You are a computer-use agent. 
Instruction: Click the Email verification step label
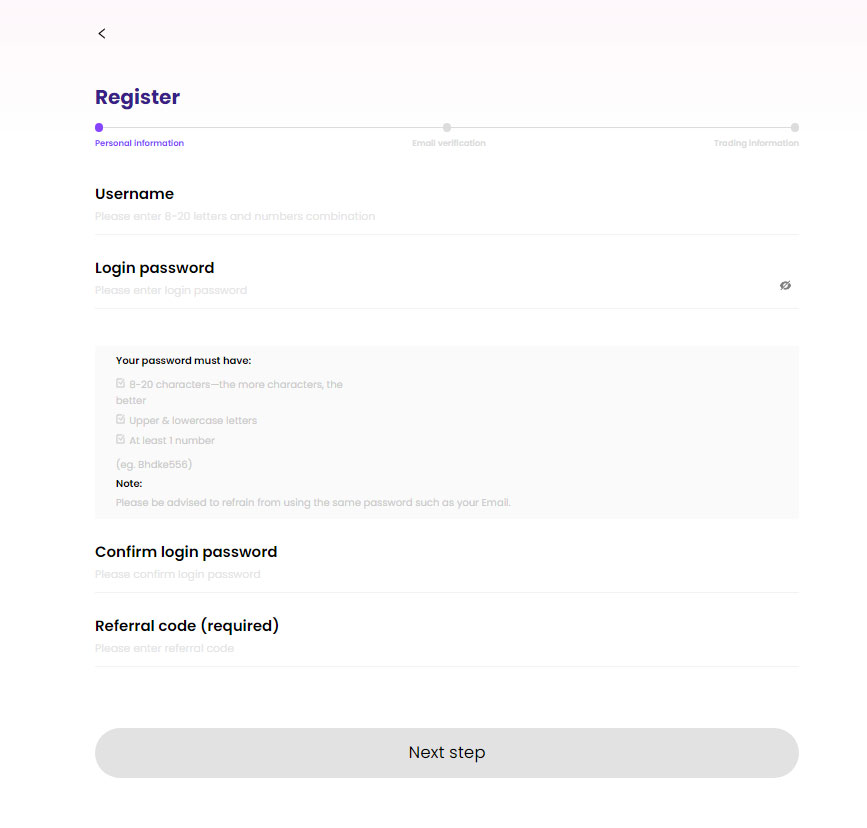(449, 143)
